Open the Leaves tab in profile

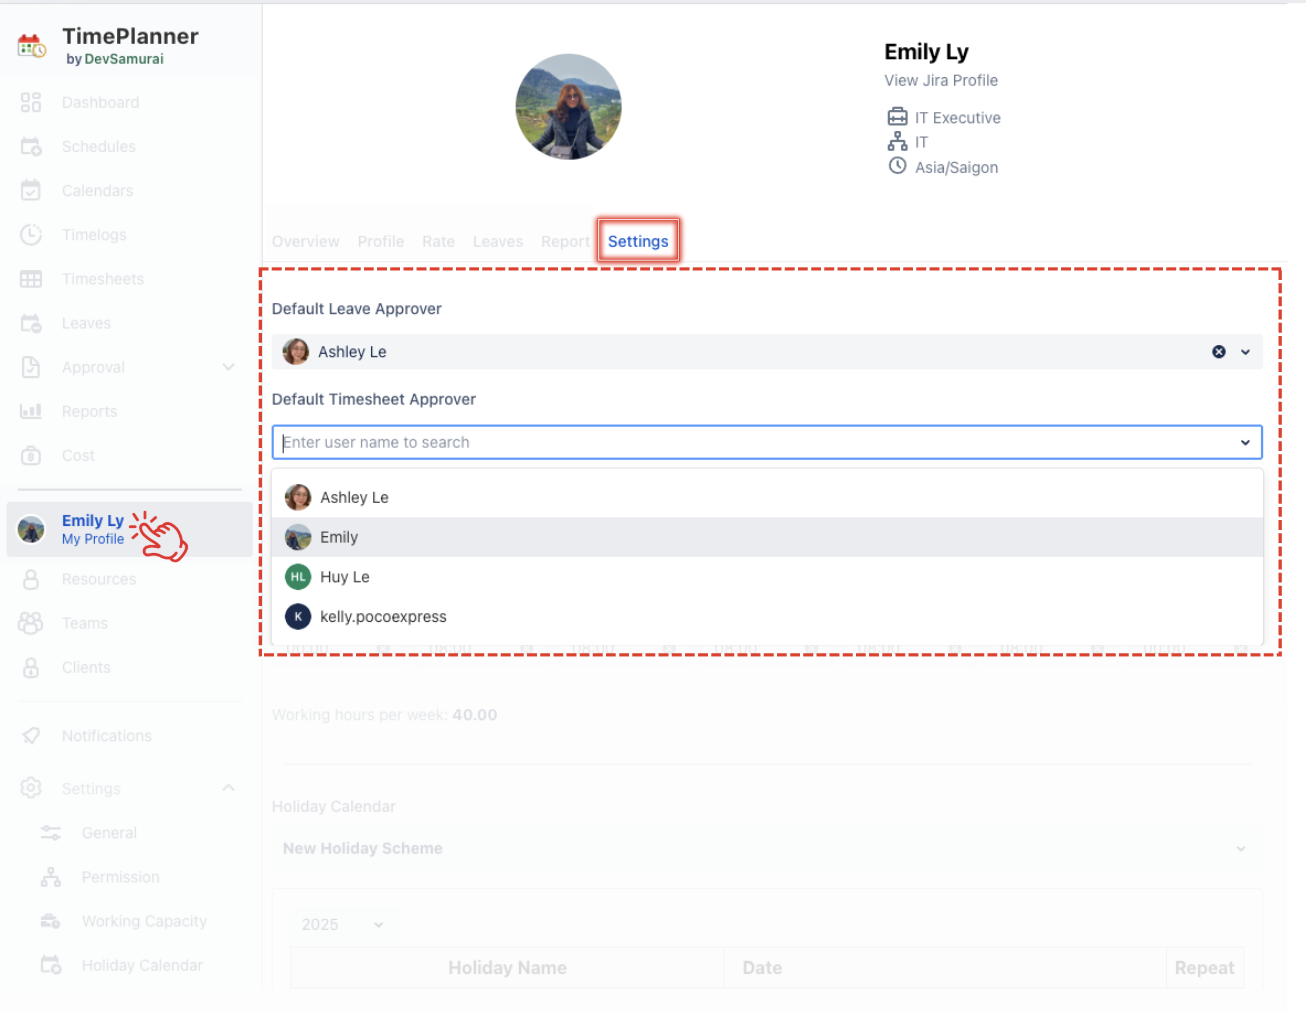(x=497, y=241)
